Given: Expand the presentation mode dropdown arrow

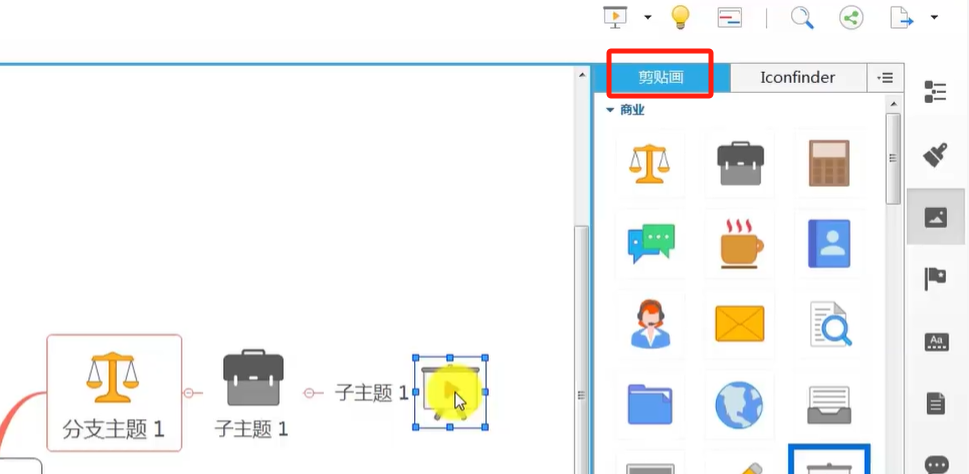Looking at the screenshot, I should 648,17.
